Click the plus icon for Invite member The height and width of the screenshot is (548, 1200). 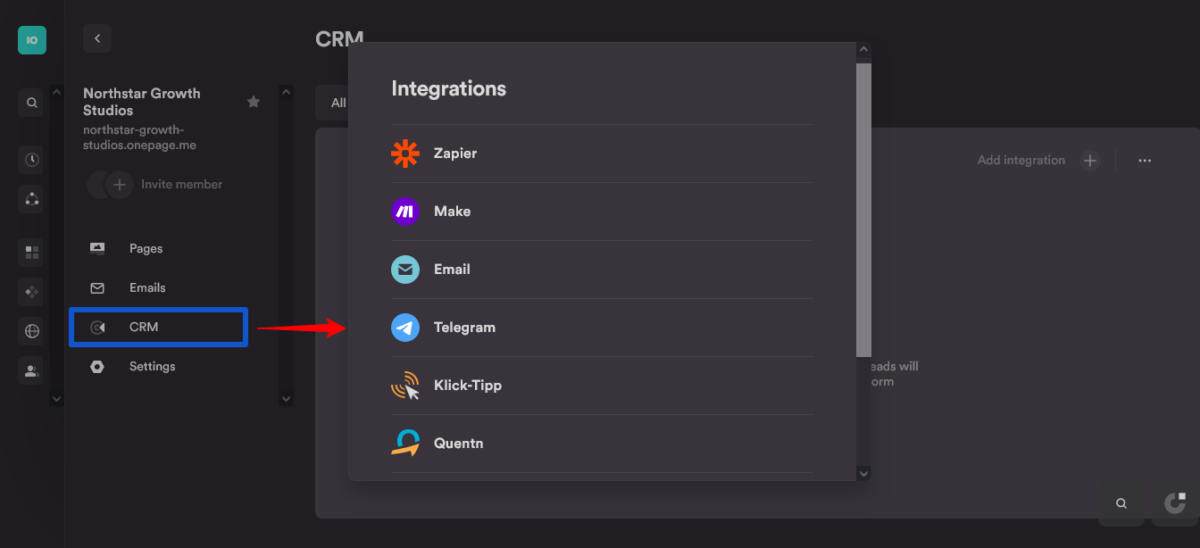120,184
